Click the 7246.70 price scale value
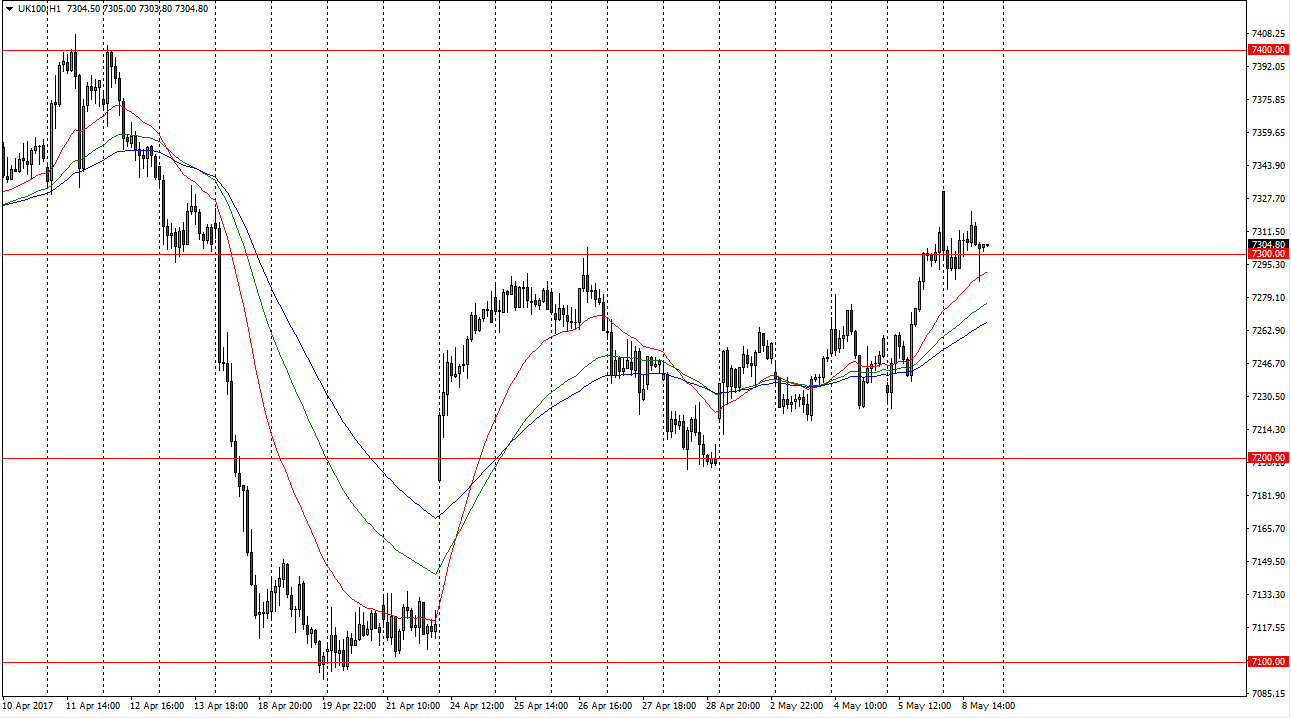1291x718 pixels. click(1267, 364)
